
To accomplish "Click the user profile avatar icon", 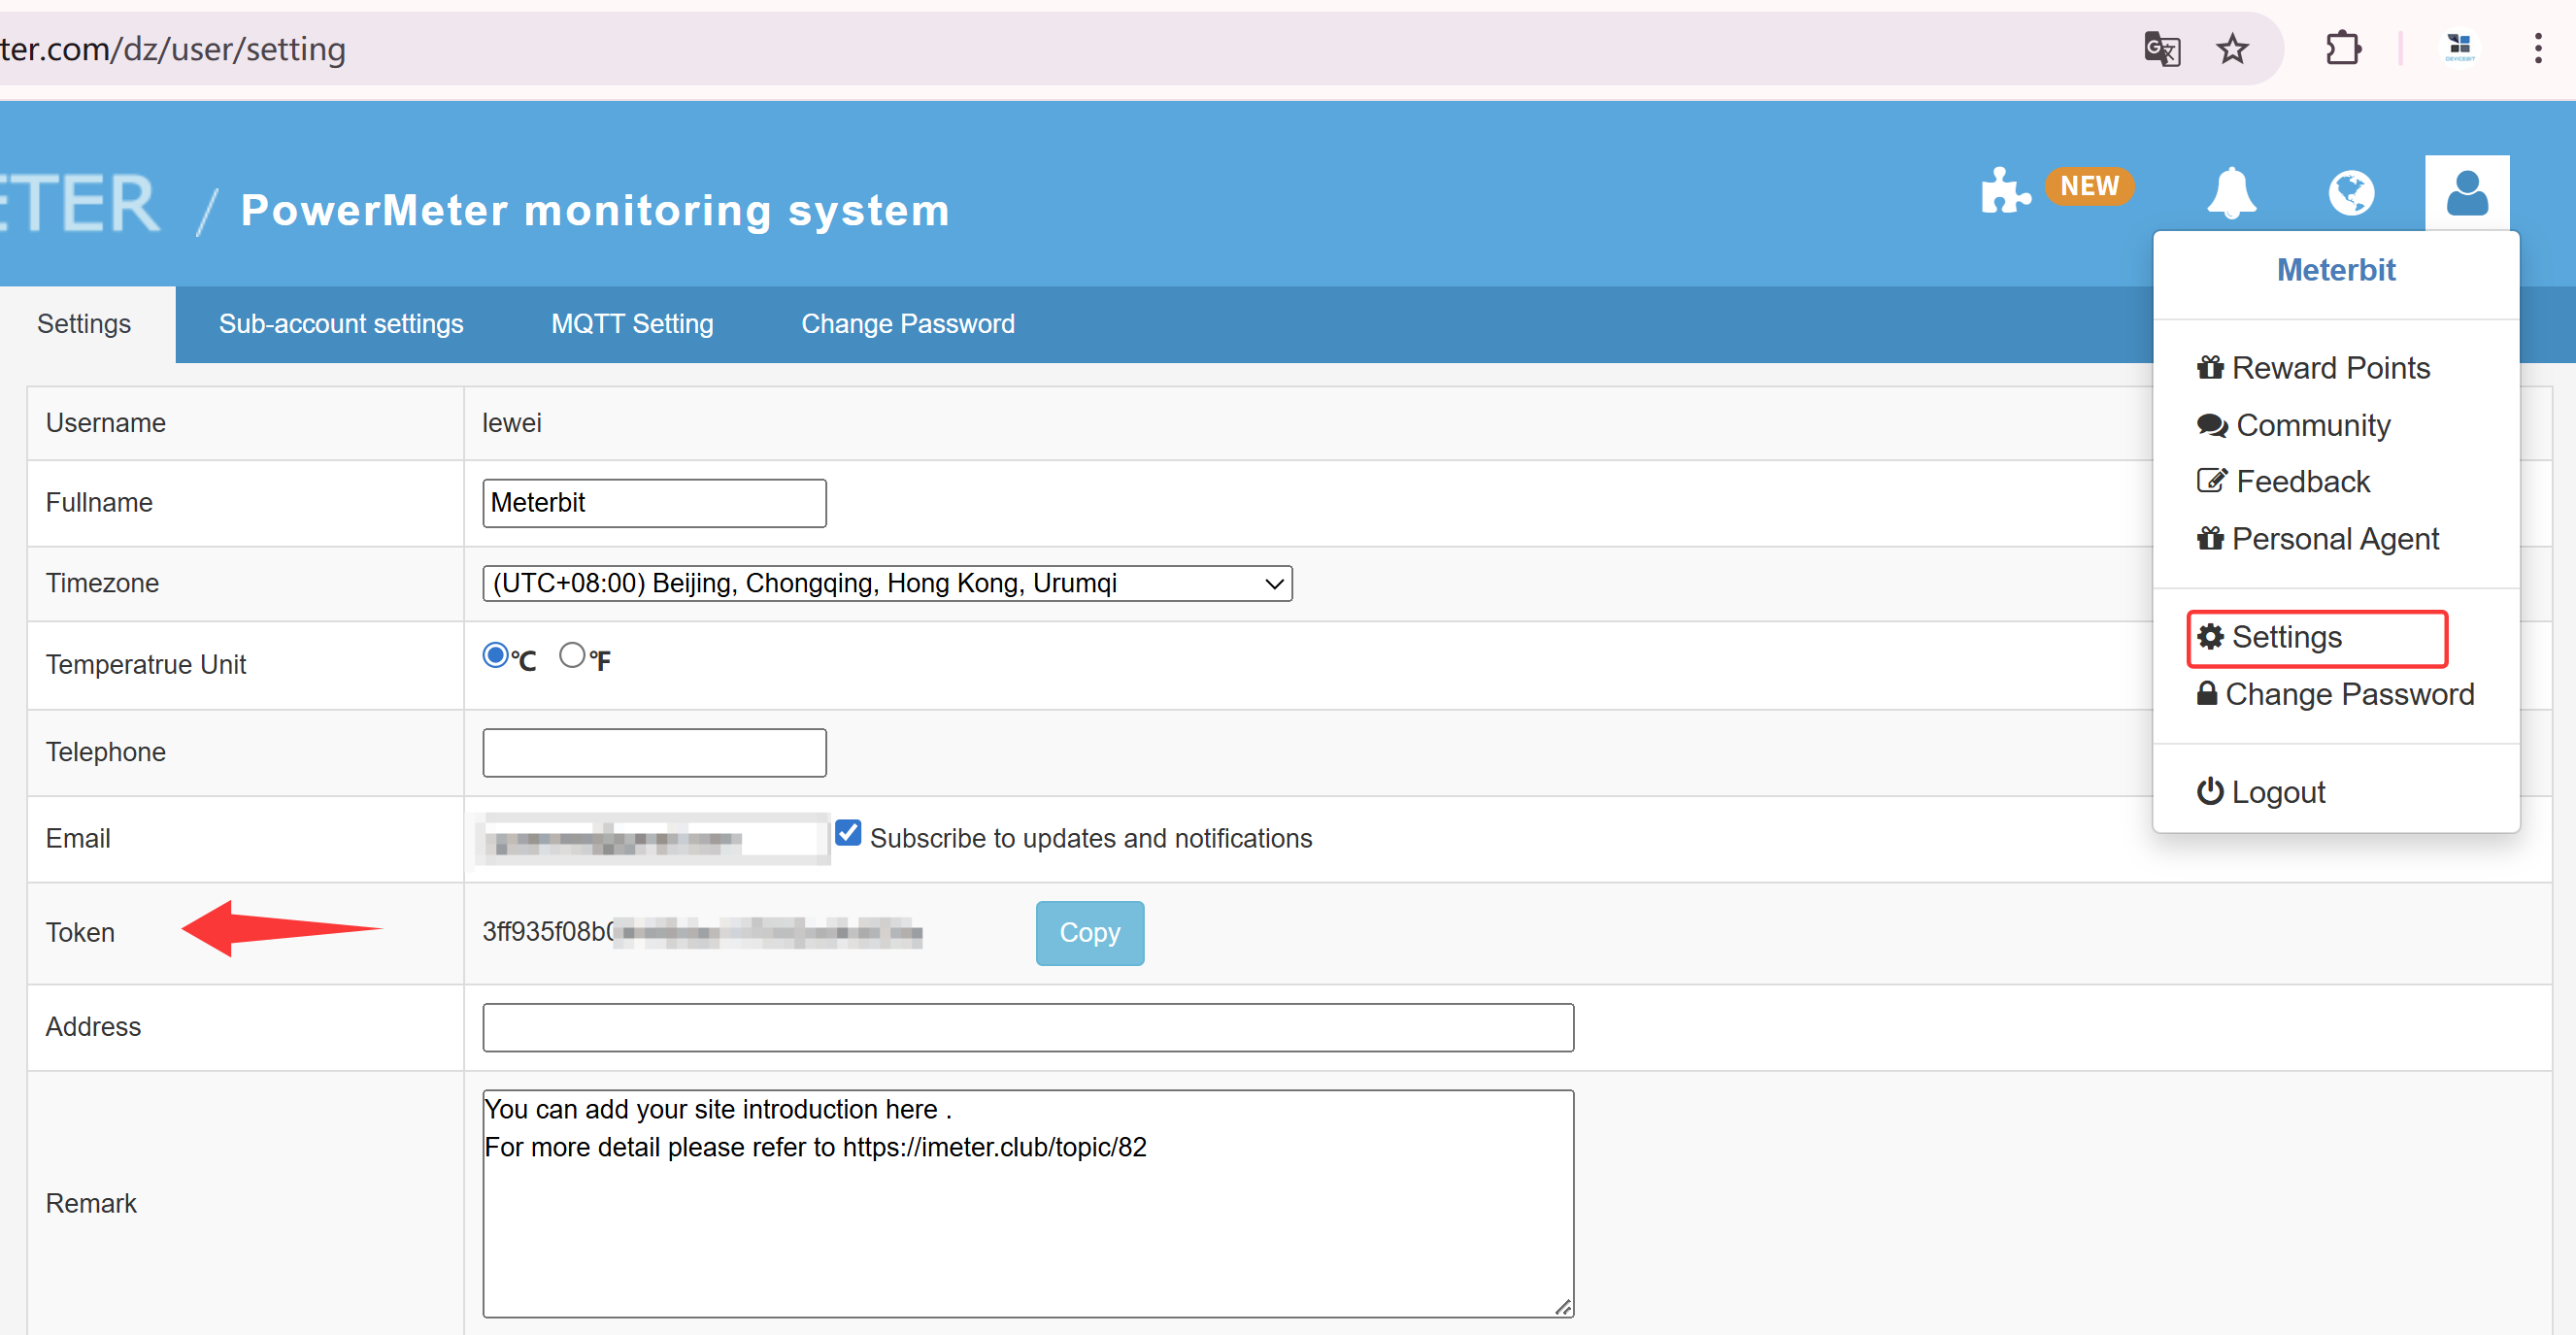I will coord(2466,192).
